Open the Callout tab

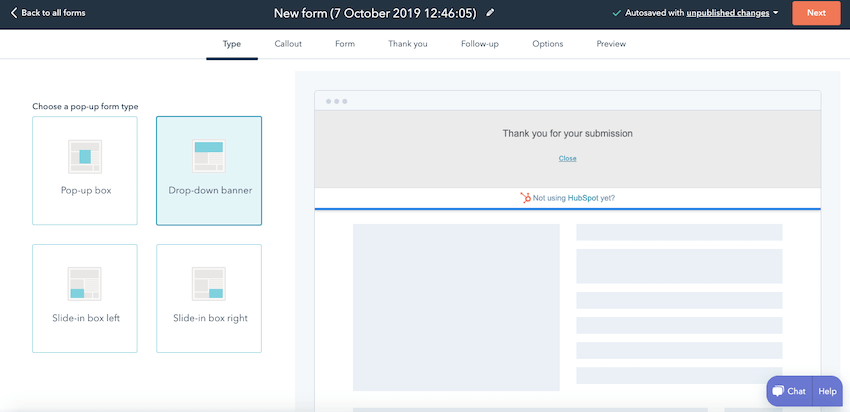[x=288, y=44]
